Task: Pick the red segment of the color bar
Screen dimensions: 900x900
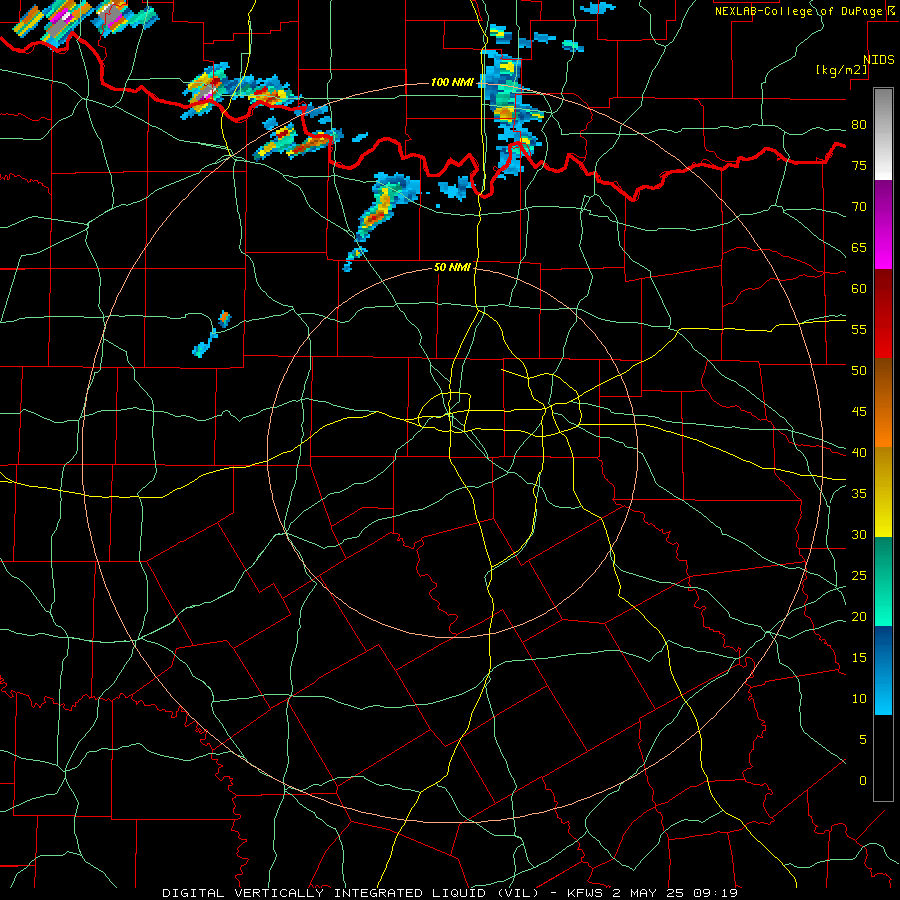Action: (x=883, y=313)
